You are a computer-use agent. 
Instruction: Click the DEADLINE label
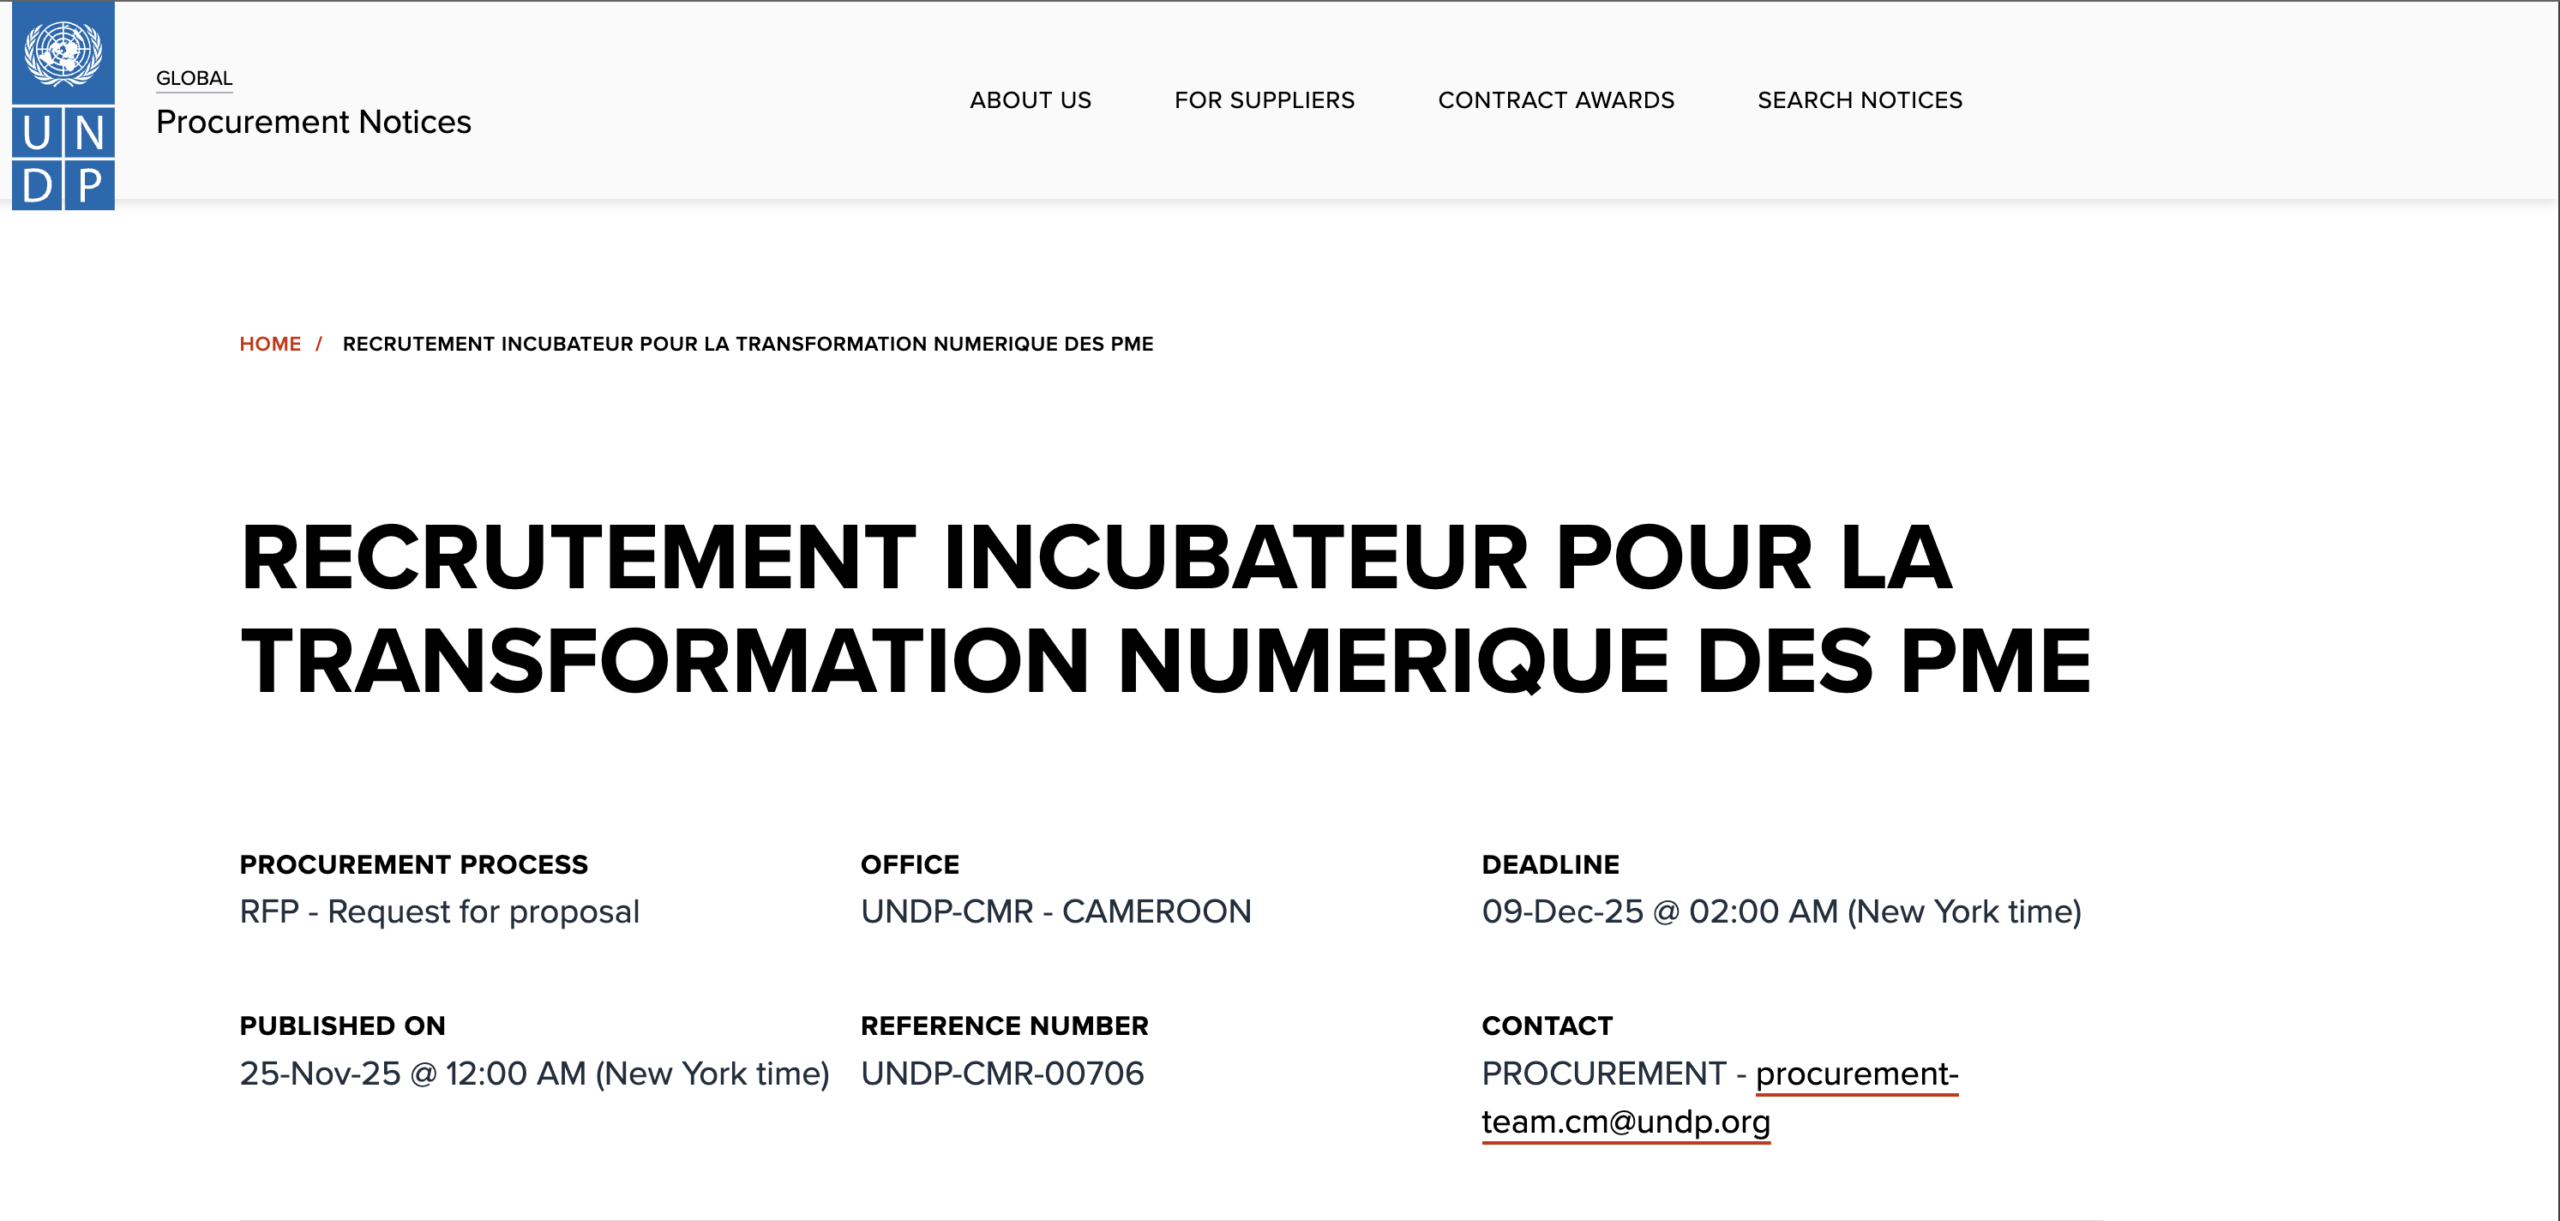(x=1550, y=865)
